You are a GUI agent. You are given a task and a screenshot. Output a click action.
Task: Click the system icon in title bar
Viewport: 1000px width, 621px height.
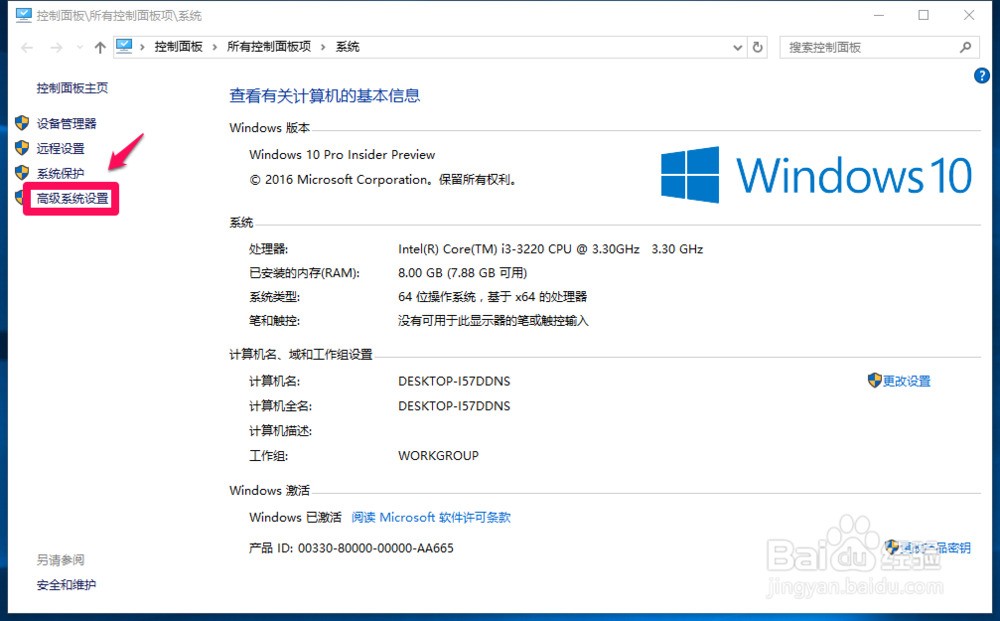(24, 15)
